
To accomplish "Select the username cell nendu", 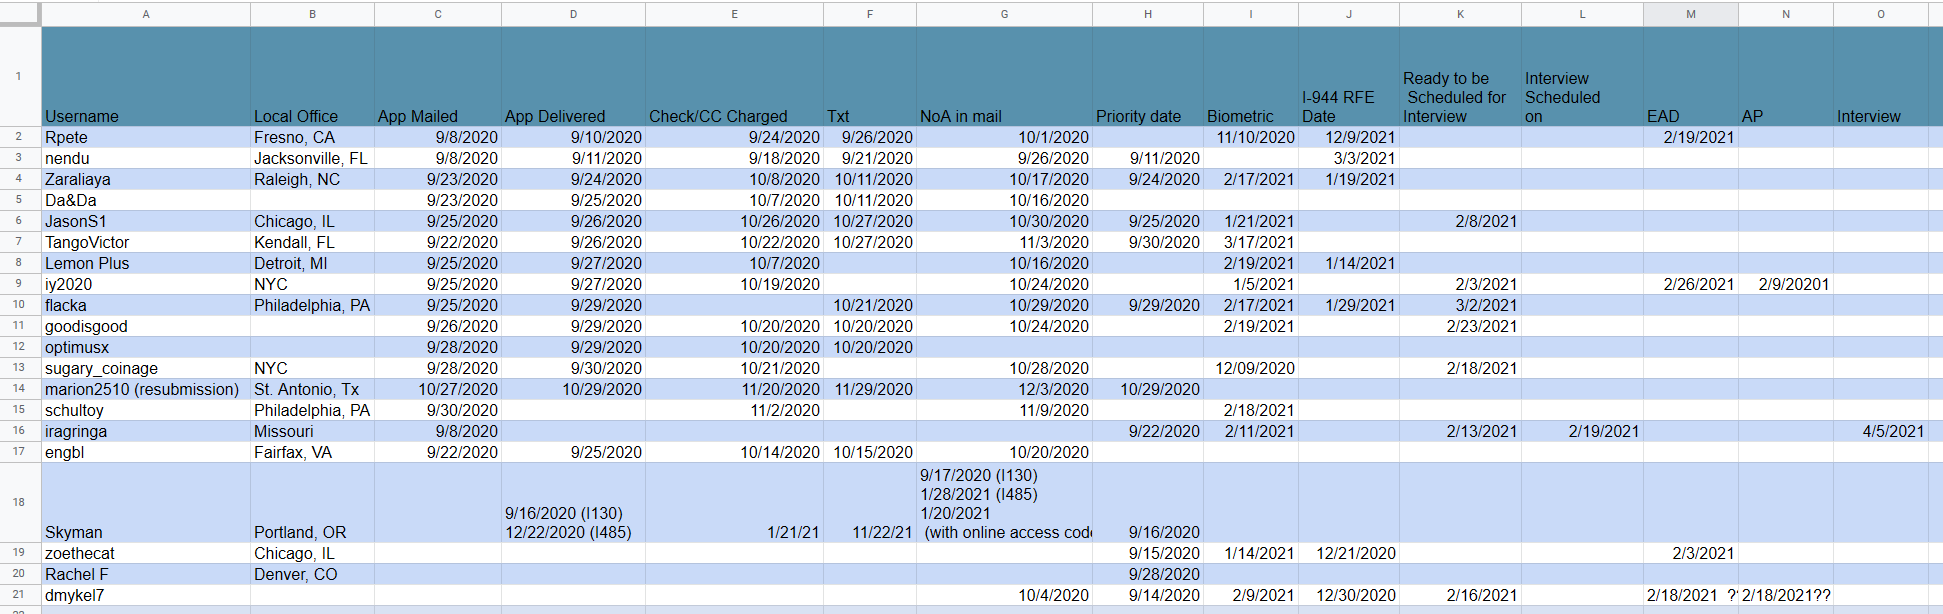I will [x=146, y=158].
